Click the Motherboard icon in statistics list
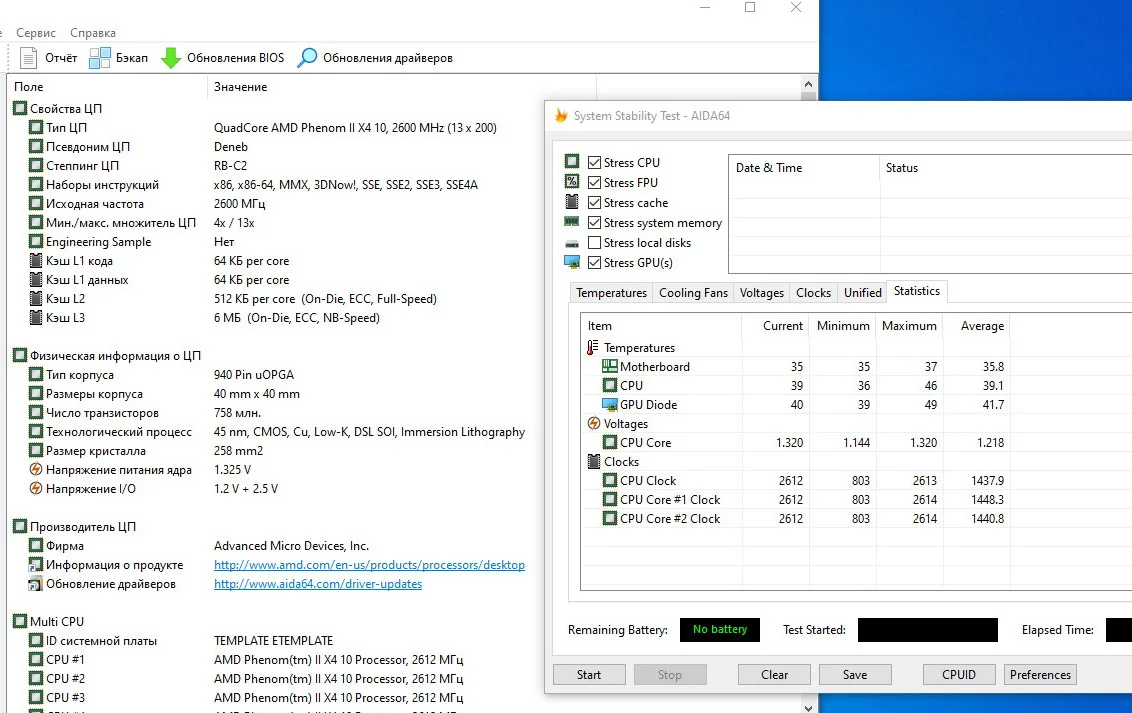This screenshot has height=713, width=1132. coord(610,367)
